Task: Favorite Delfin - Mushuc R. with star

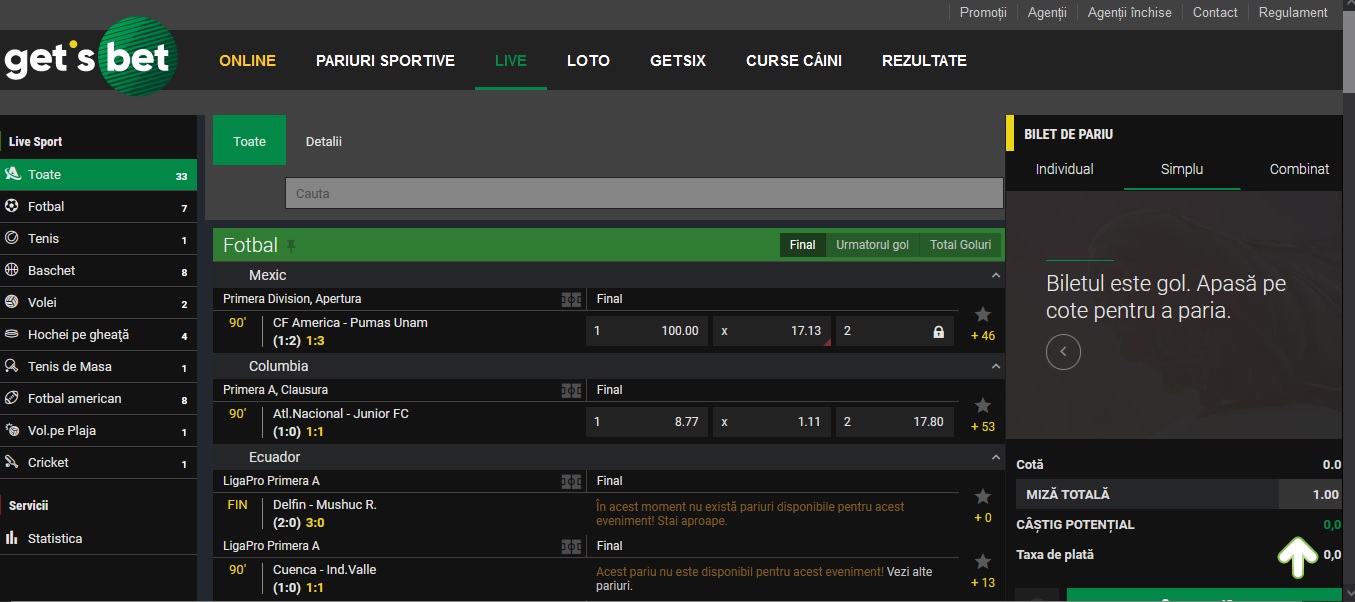Action: (x=983, y=496)
